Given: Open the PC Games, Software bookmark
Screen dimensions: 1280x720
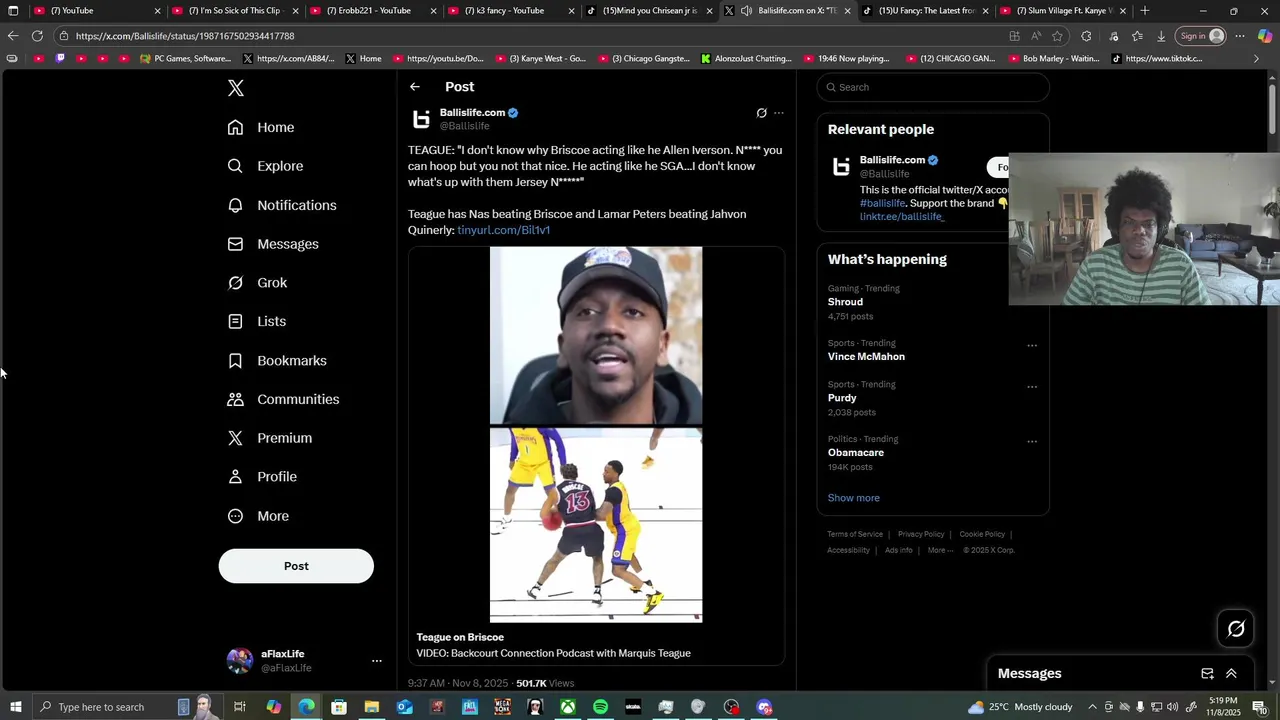Looking at the screenshot, I should click(186, 59).
